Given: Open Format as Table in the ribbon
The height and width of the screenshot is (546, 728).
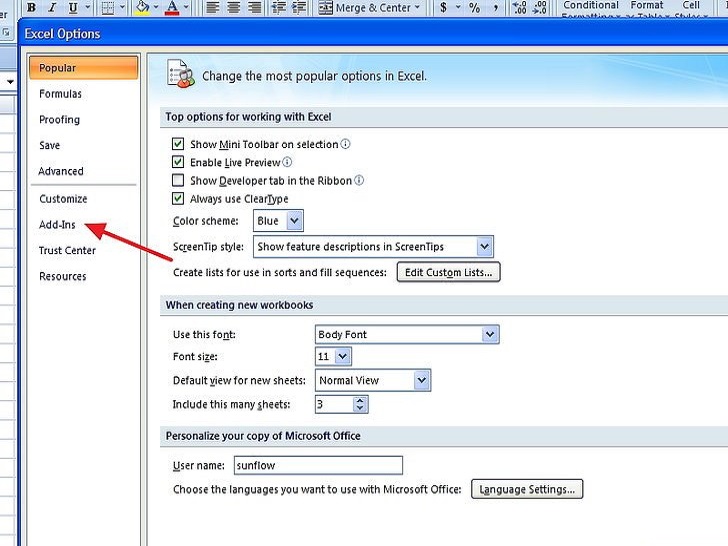Looking at the screenshot, I should (647, 8).
